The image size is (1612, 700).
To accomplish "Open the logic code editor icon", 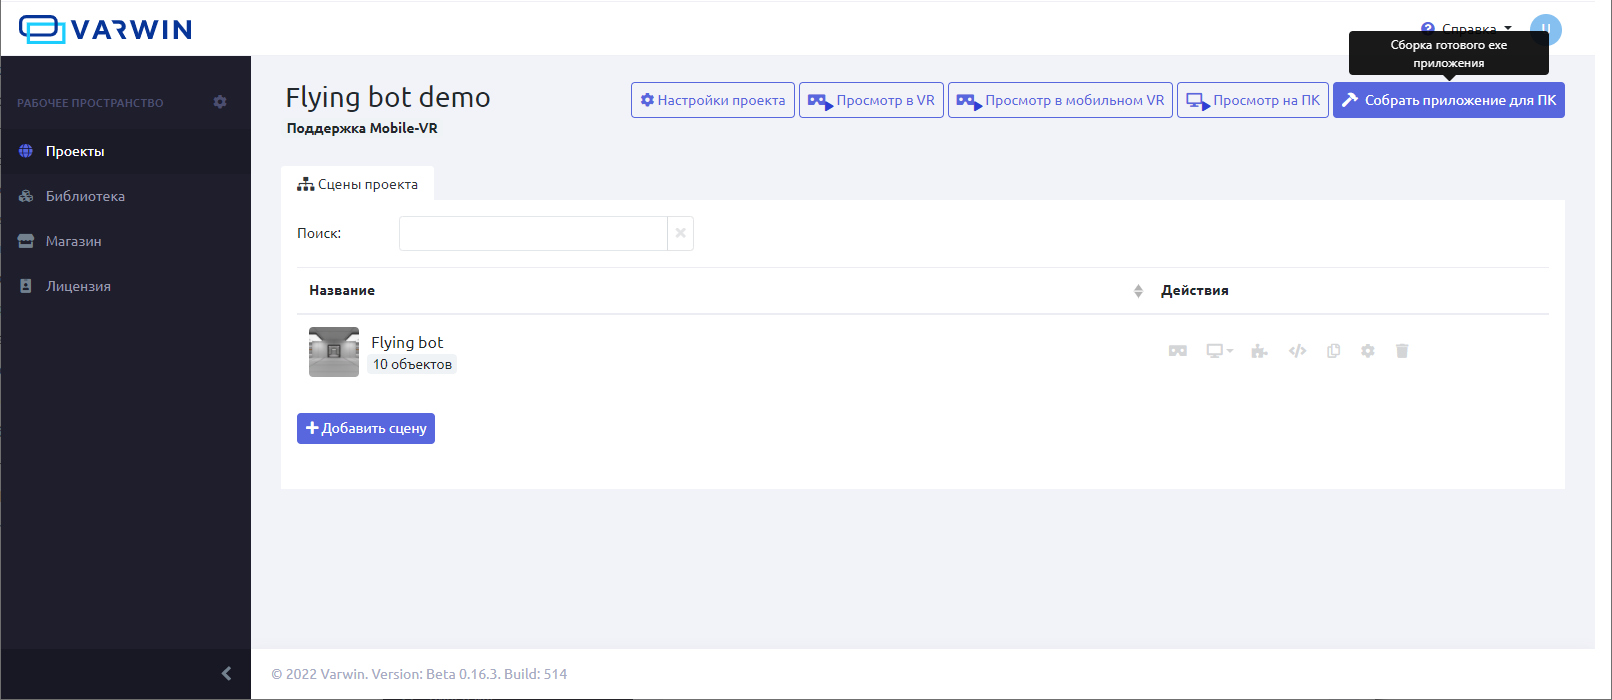I will pyautogui.click(x=1297, y=351).
